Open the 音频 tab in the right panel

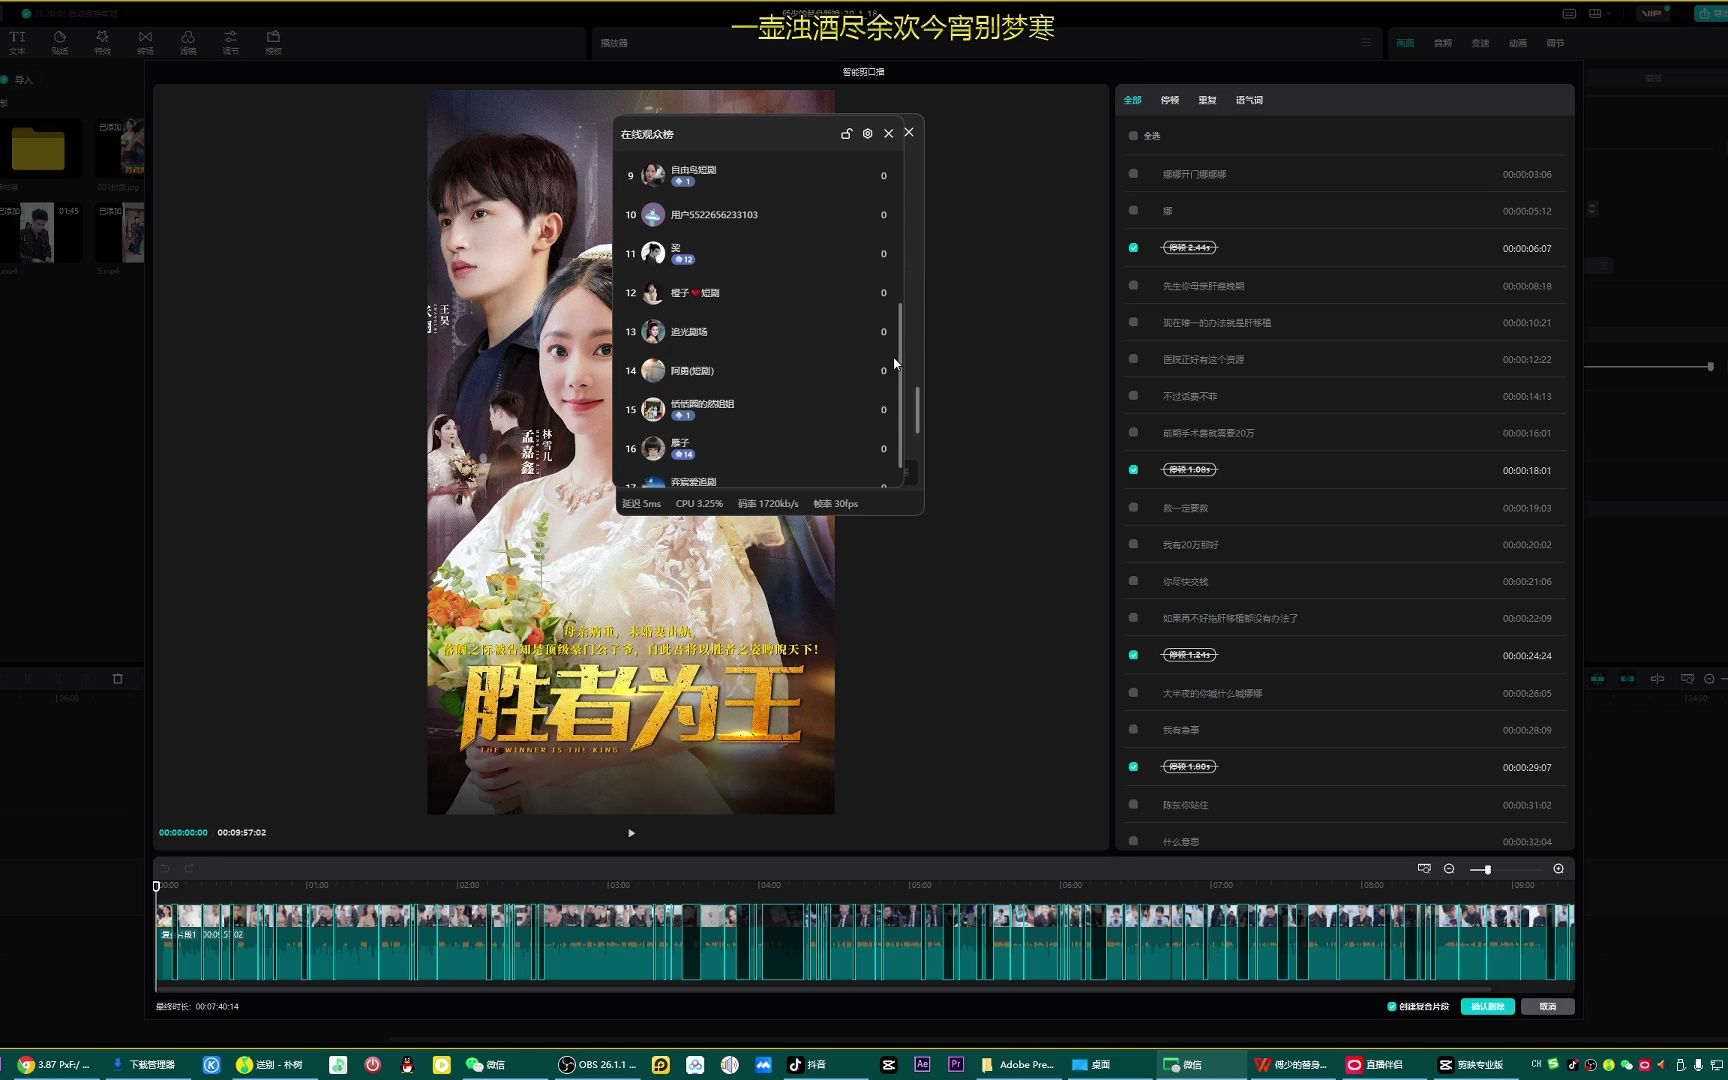tap(1443, 43)
